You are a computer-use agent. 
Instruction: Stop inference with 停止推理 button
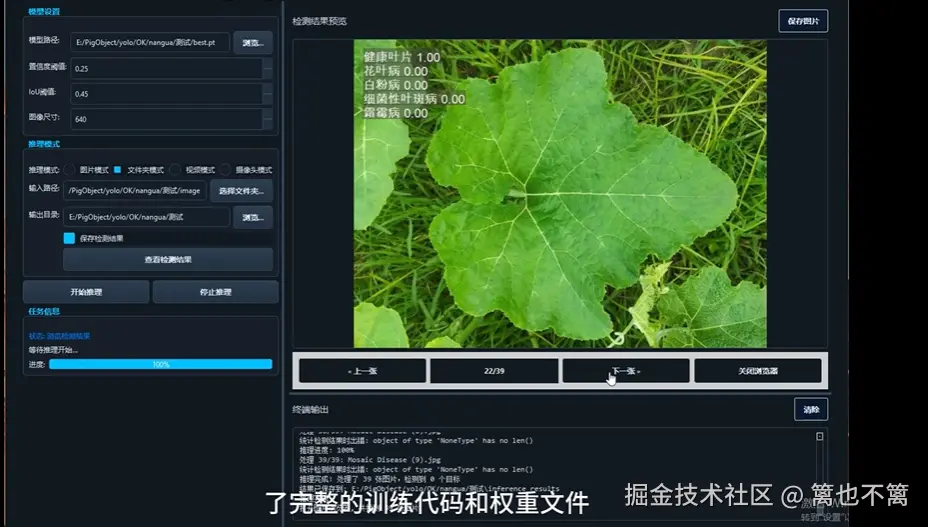(215, 292)
